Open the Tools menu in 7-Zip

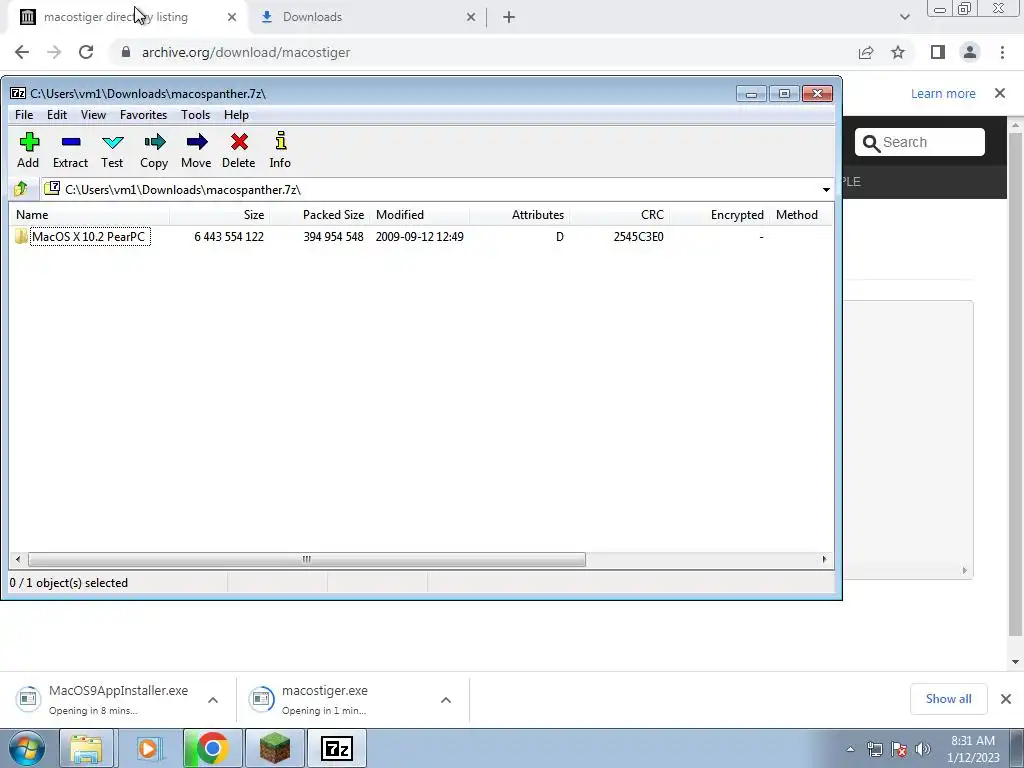(195, 115)
